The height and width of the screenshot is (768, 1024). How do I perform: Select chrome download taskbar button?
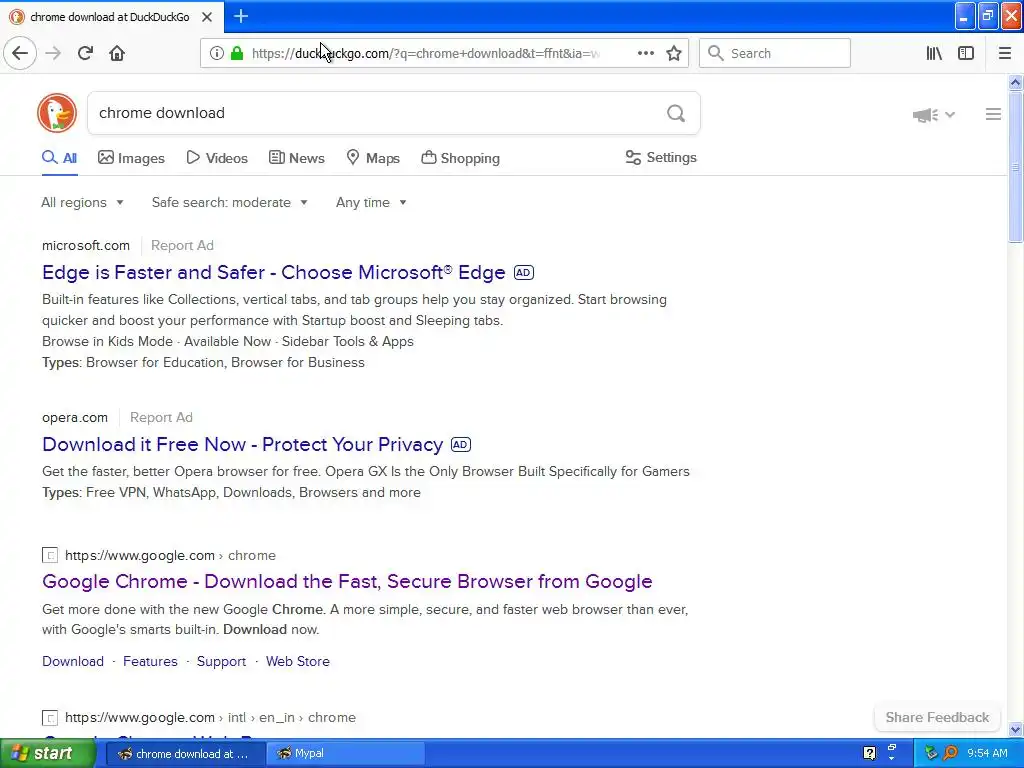tap(185, 753)
